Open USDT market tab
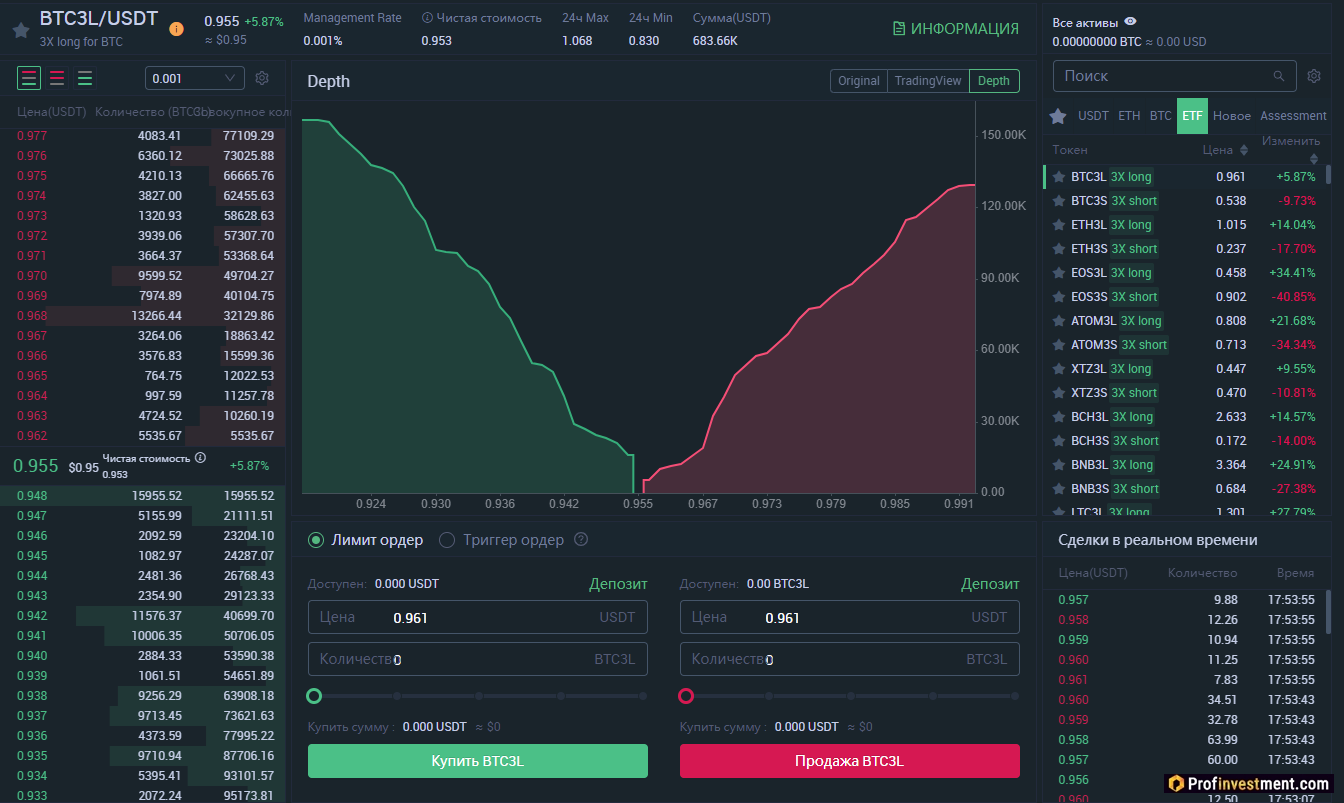 [1093, 116]
